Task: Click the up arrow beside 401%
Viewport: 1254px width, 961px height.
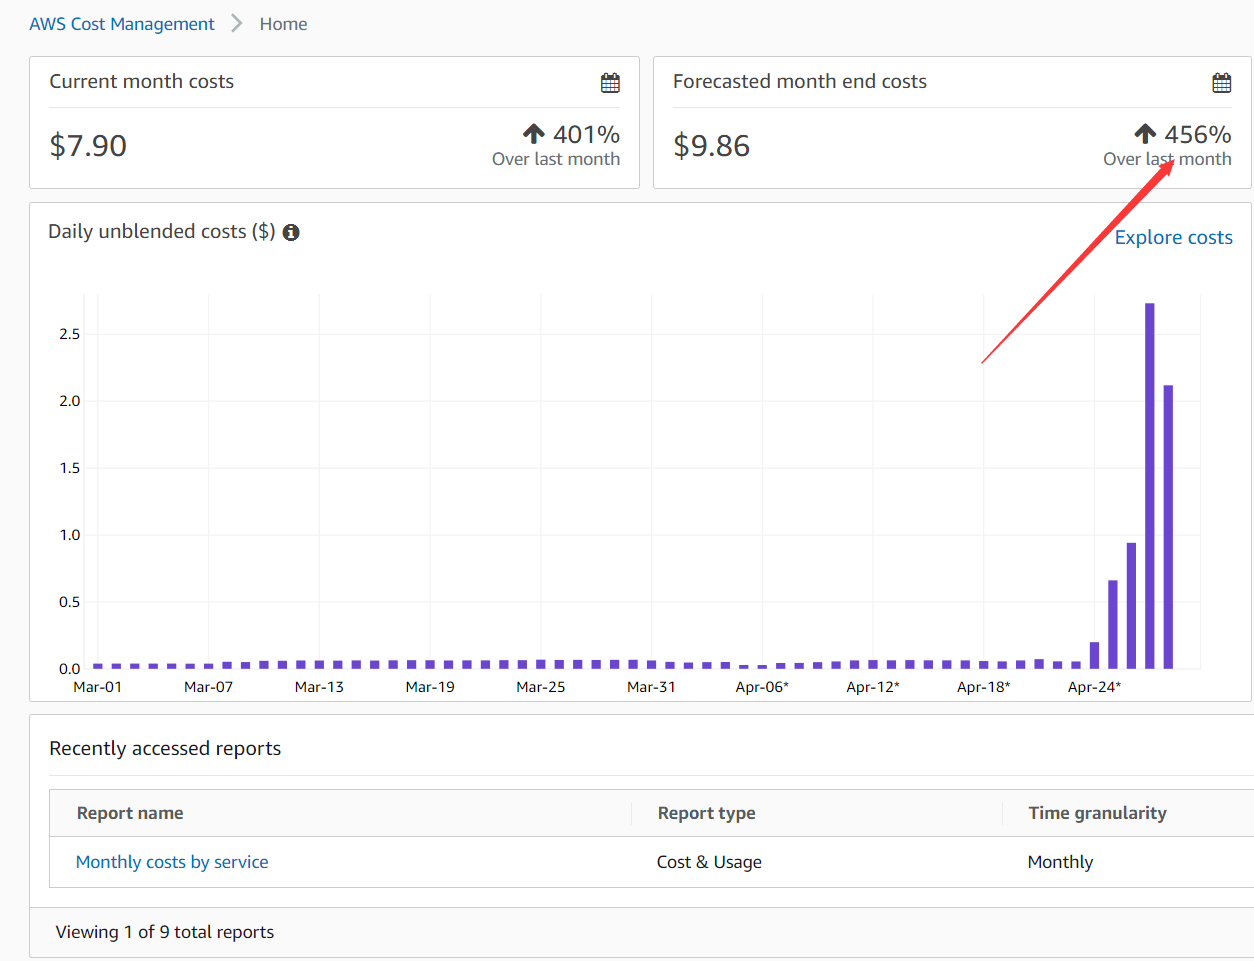Action: tap(534, 133)
